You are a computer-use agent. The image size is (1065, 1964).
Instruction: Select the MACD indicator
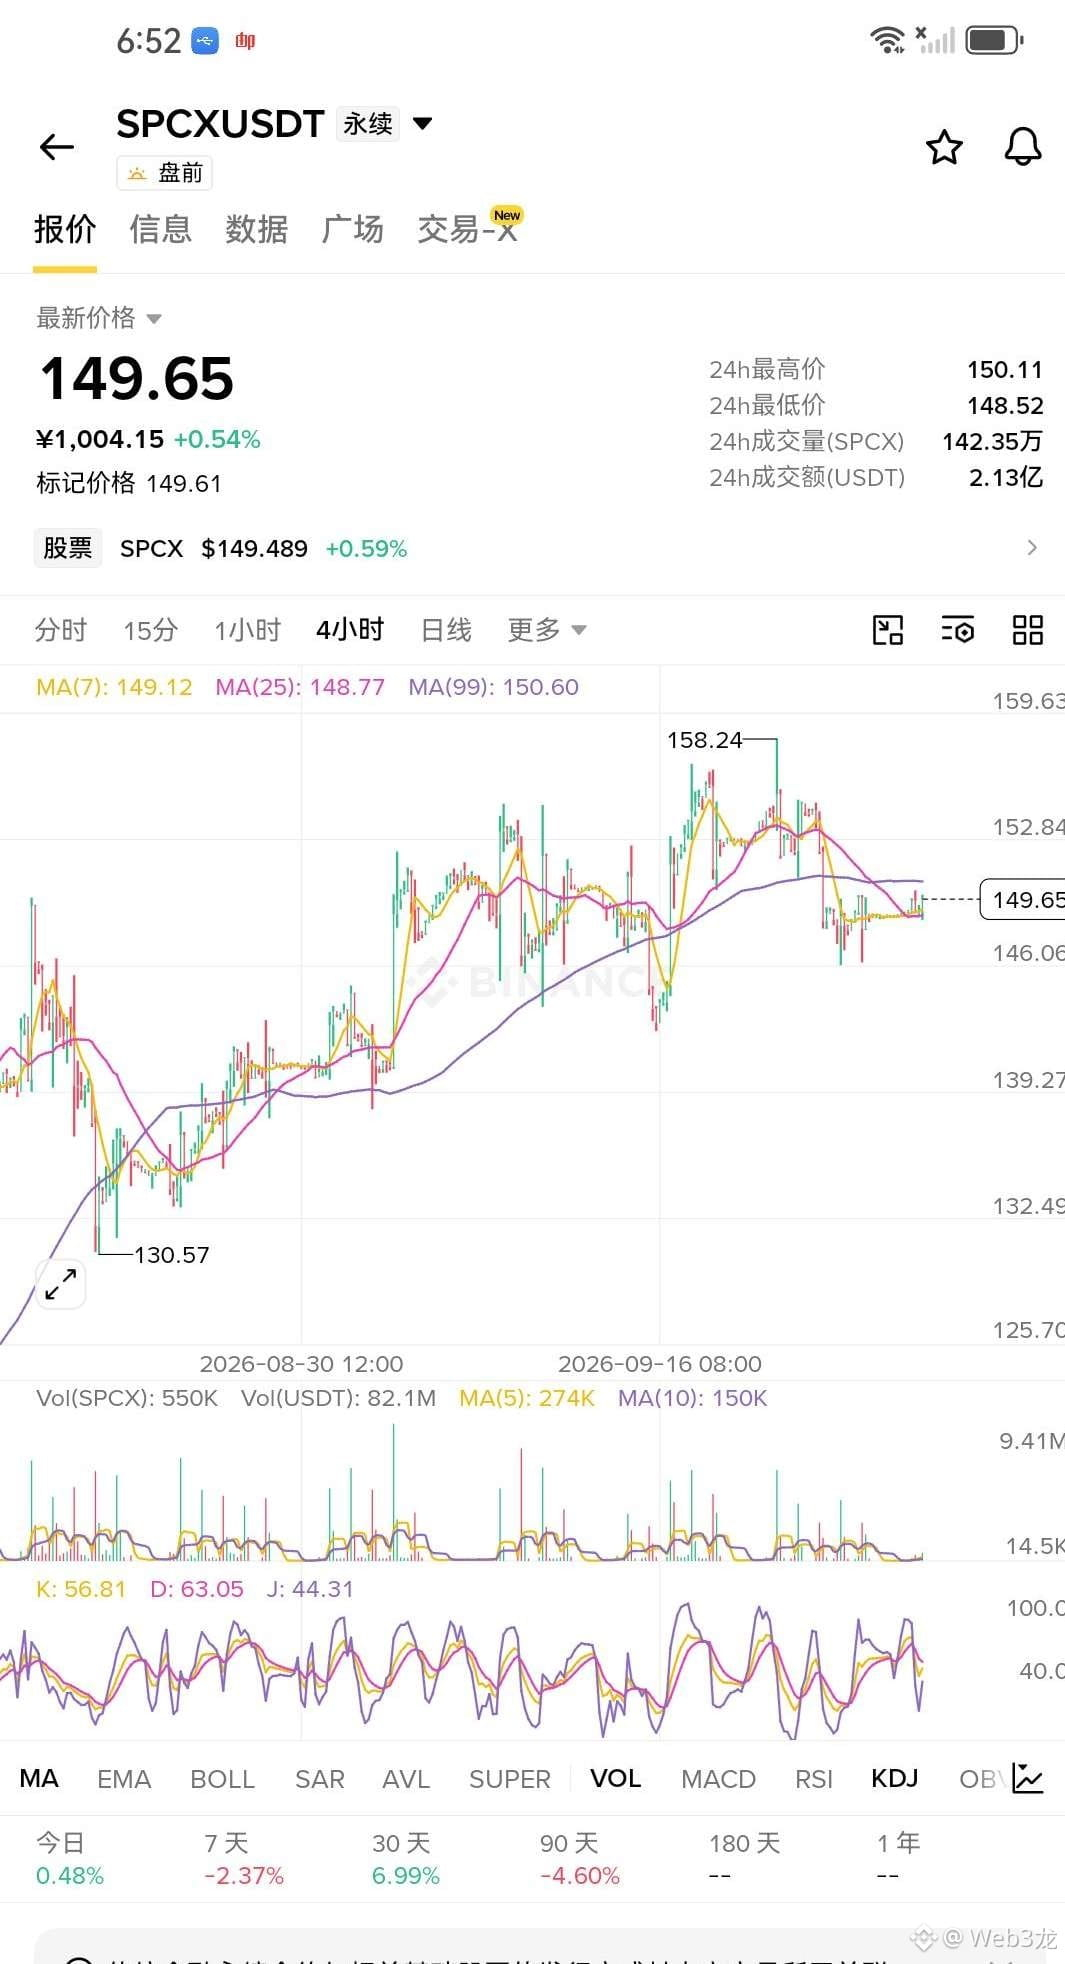click(718, 1779)
